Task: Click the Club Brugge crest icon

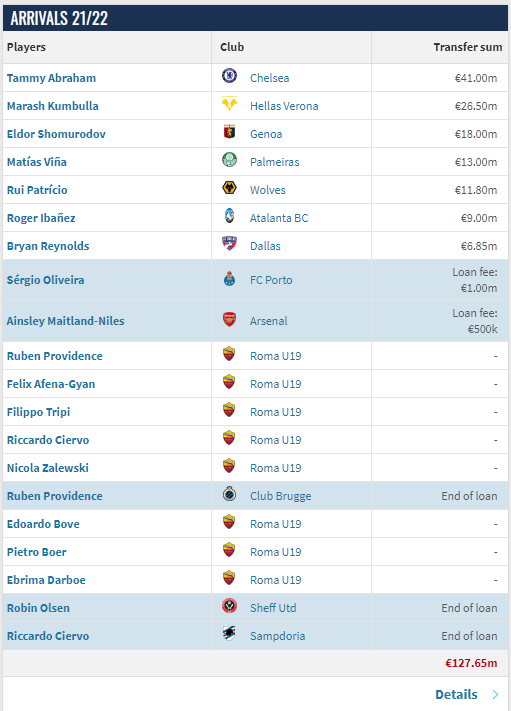Action: point(229,494)
